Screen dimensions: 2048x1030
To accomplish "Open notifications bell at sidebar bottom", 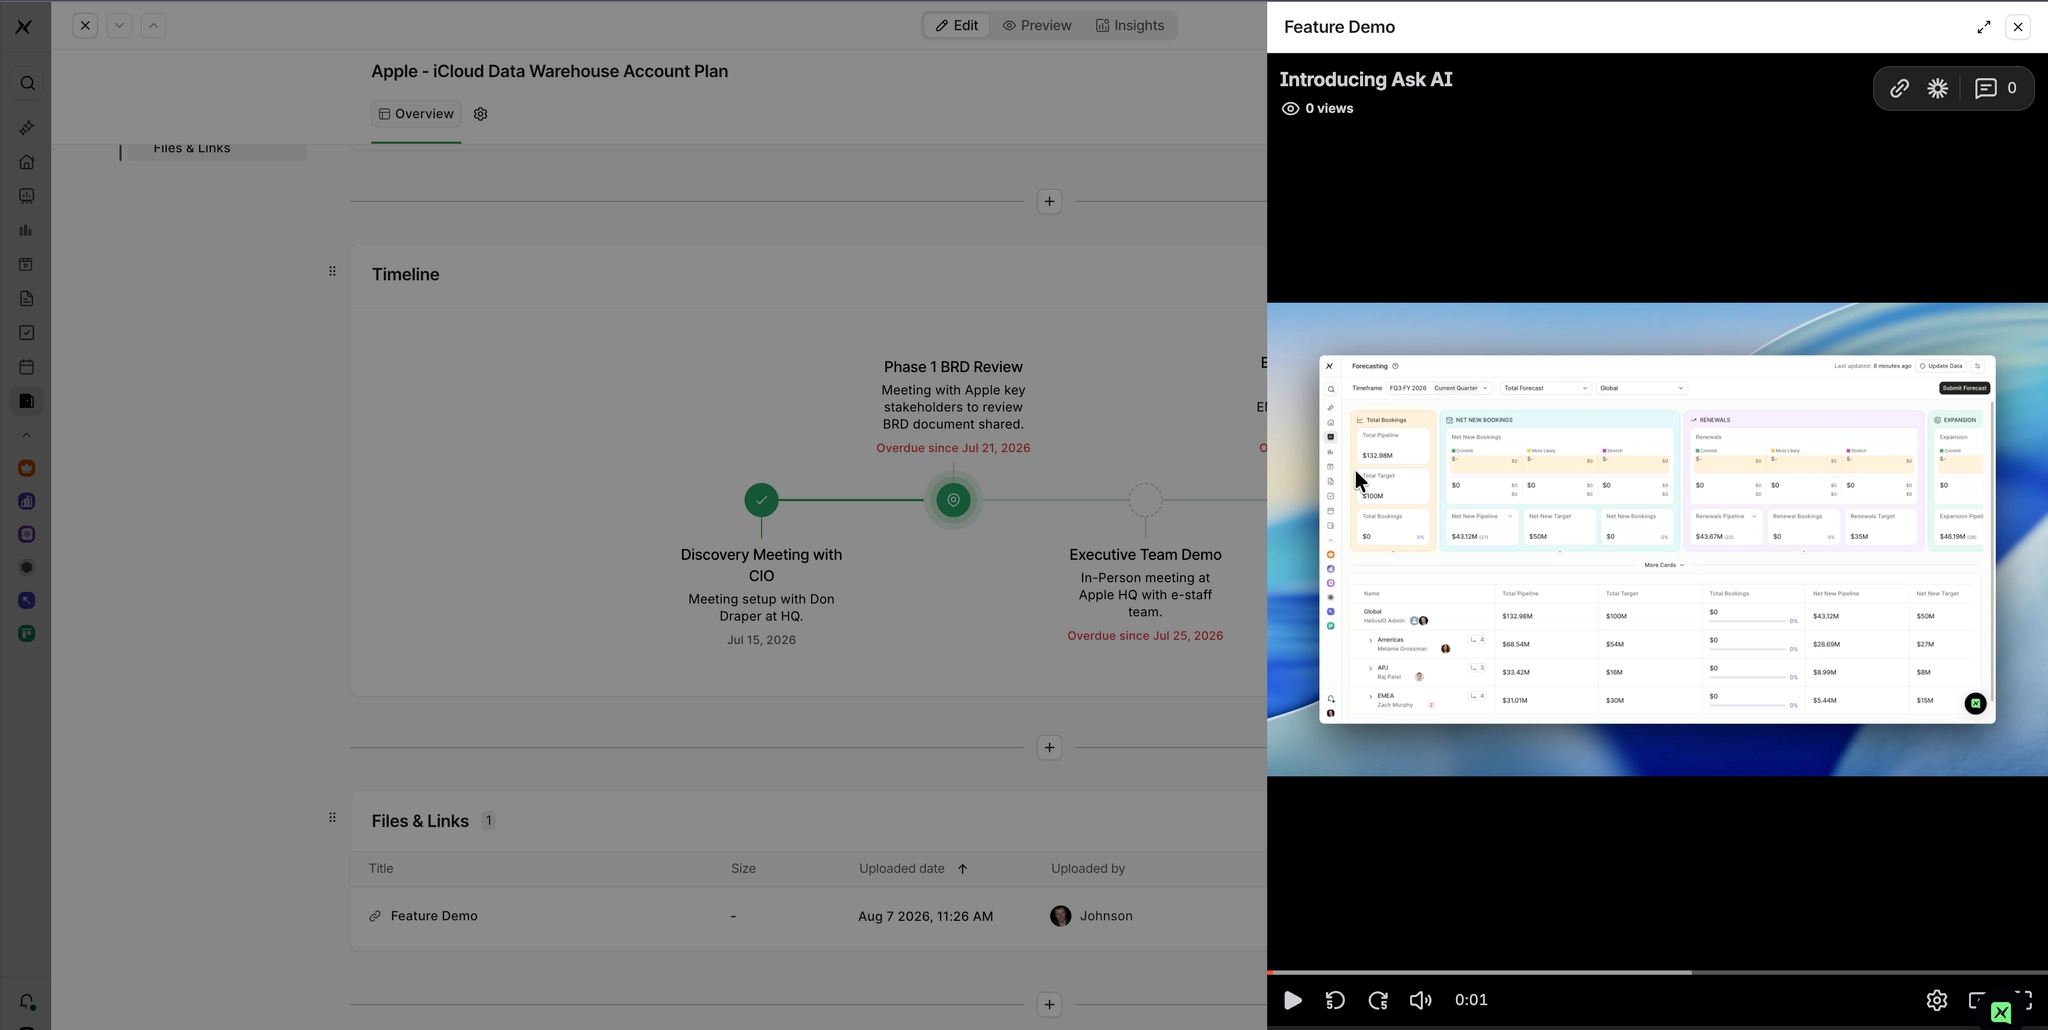I will click(x=27, y=1002).
